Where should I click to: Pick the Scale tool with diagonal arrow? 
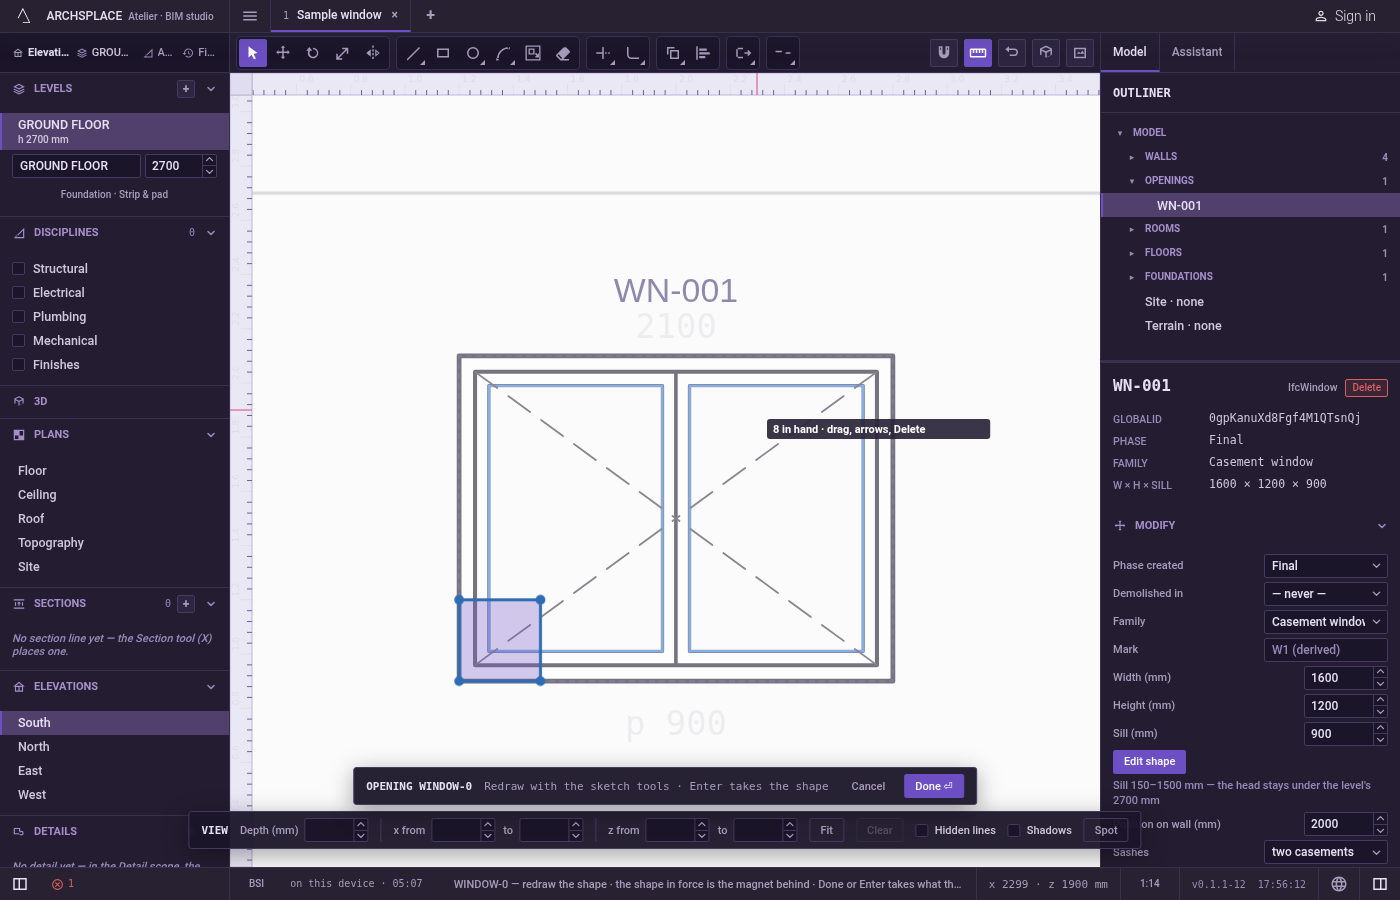coord(342,53)
